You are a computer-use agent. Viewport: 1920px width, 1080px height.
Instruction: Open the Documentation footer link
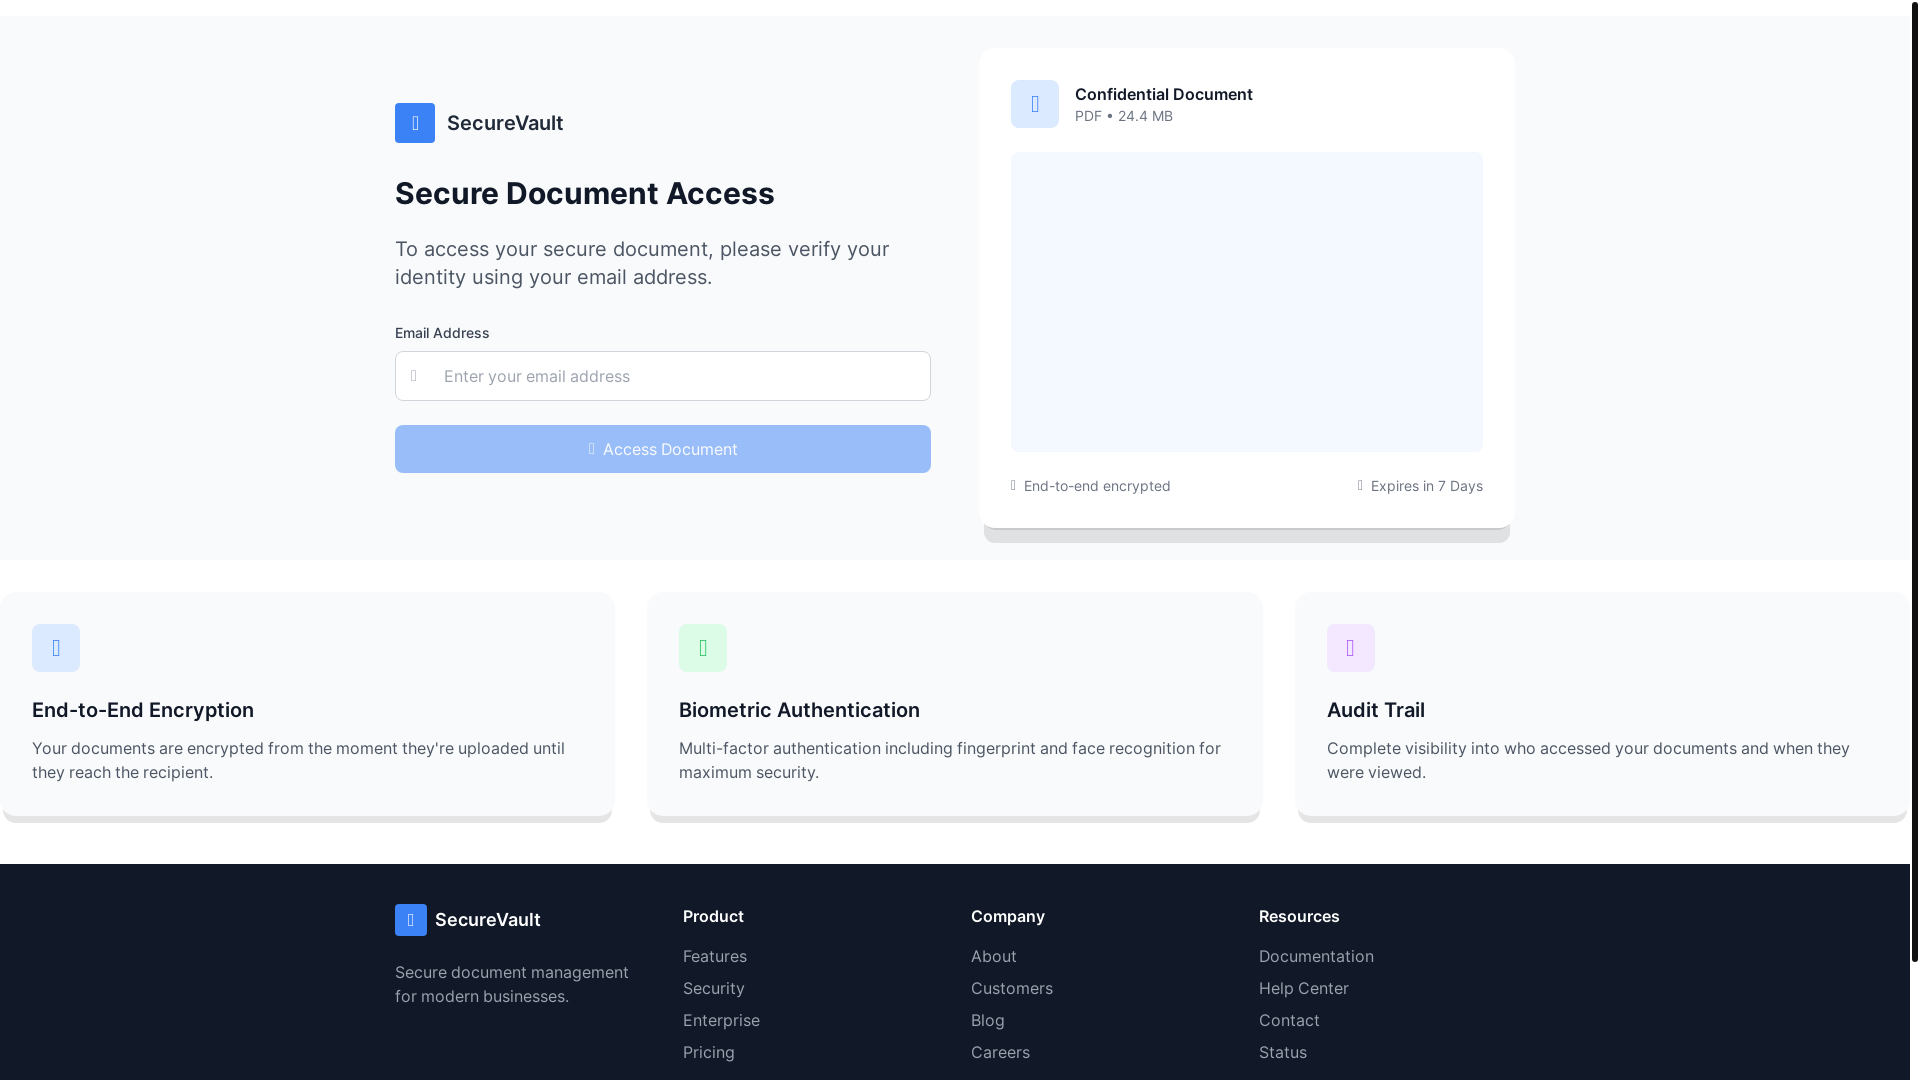1316,956
